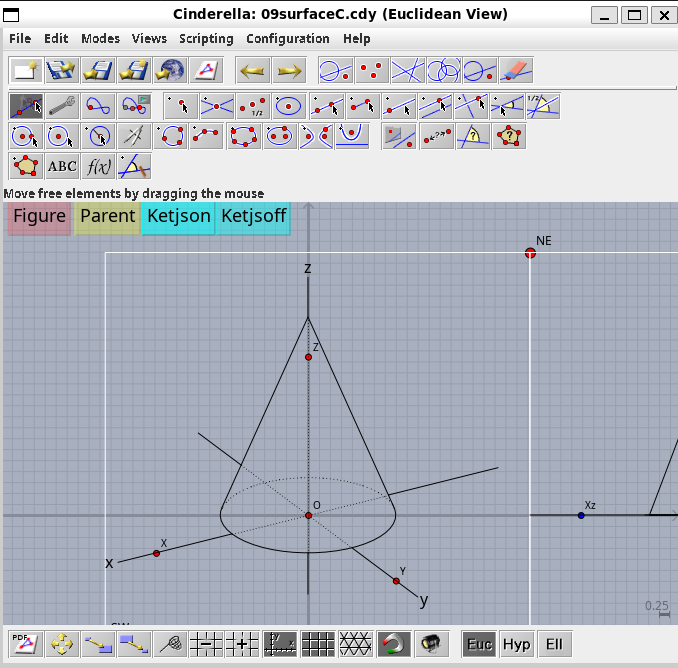Select the measure angle tool
Viewport: 678px width, 668px height.
coord(473,136)
